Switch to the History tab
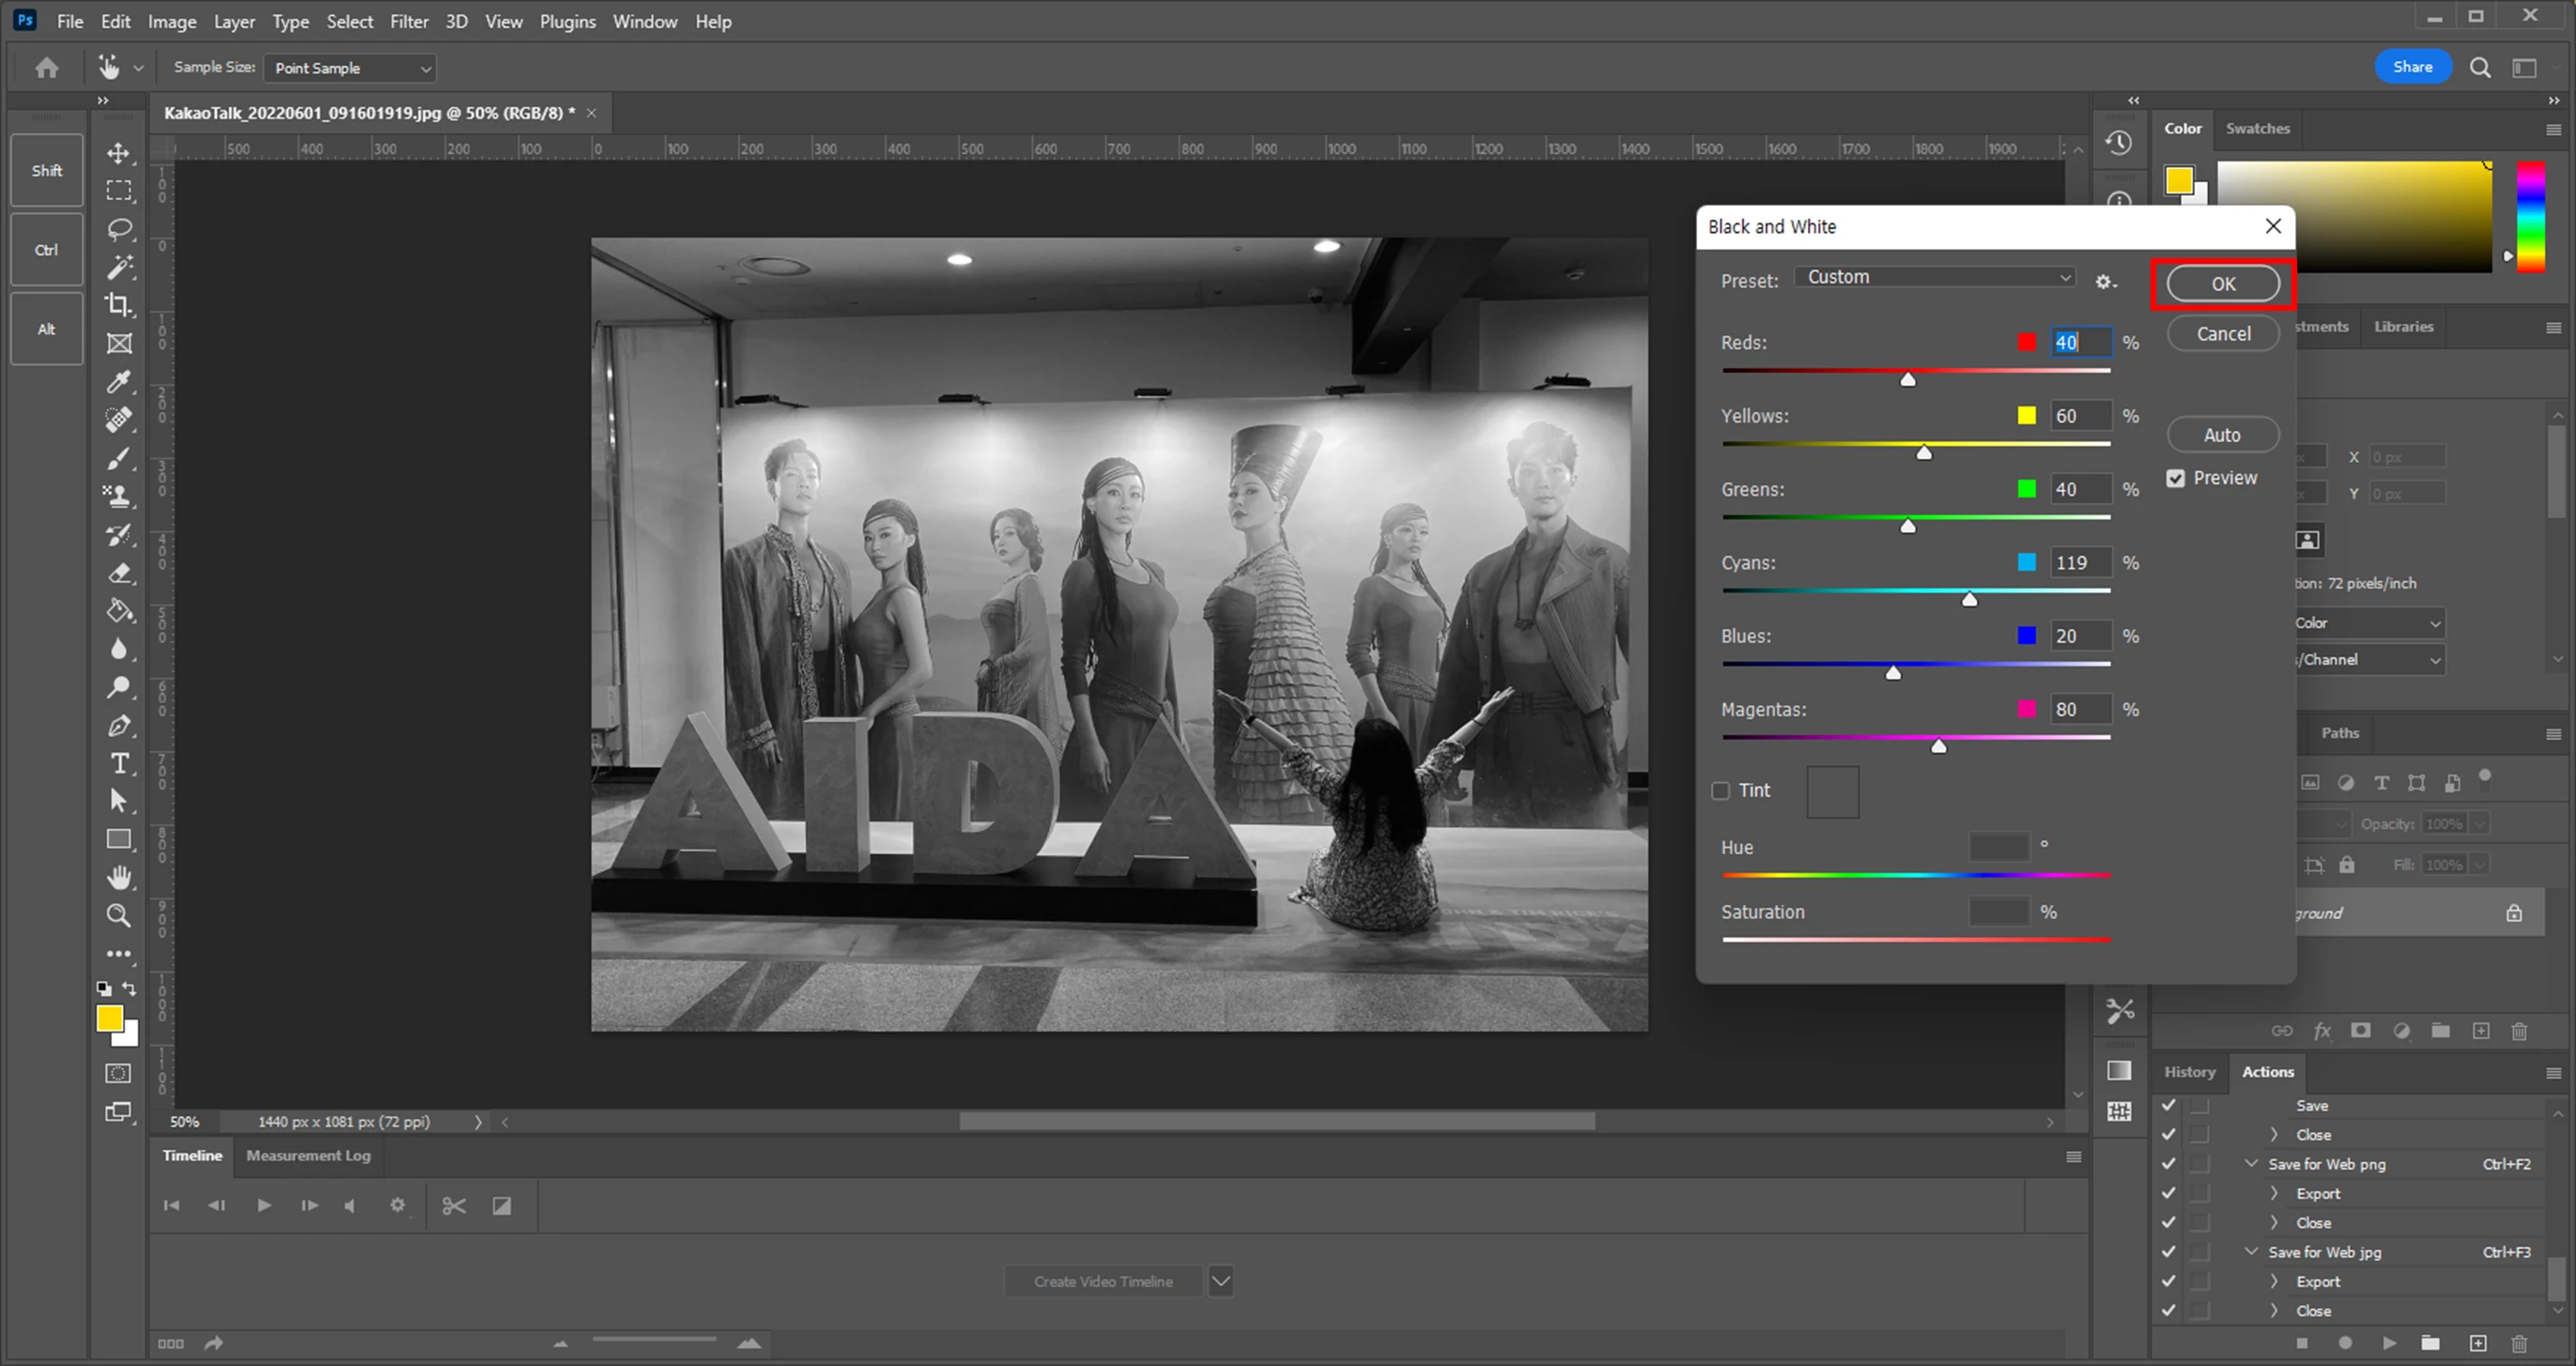Screen dimensions: 2576x1366 [x=2189, y=1071]
